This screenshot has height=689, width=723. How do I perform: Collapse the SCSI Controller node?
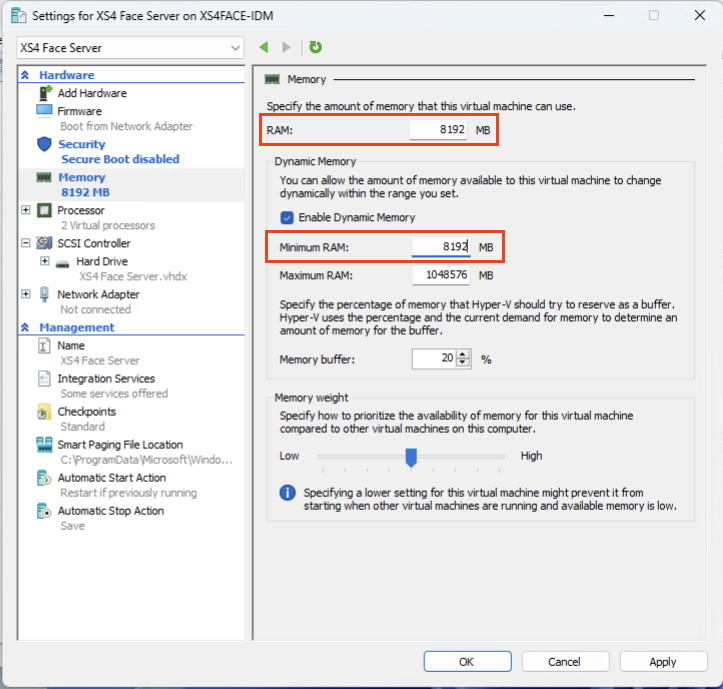click(26, 243)
